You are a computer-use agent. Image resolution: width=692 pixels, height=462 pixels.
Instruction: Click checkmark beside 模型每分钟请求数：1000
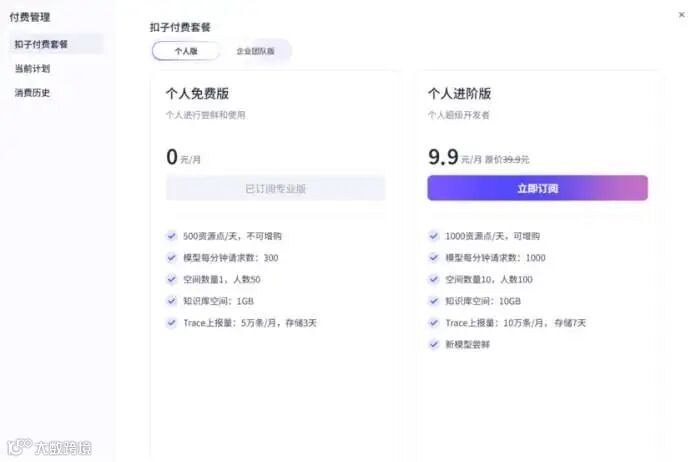[x=434, y=257]
